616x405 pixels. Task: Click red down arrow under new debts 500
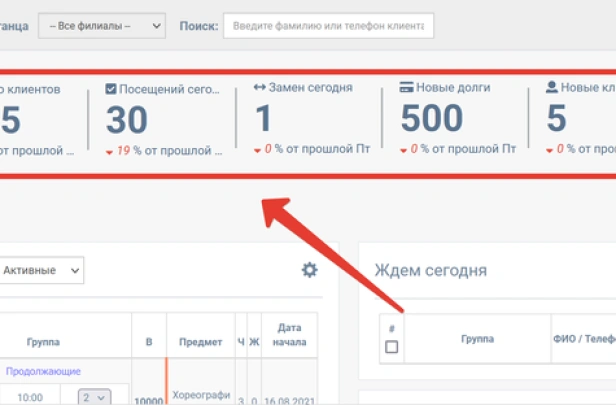tap(404, 150)
